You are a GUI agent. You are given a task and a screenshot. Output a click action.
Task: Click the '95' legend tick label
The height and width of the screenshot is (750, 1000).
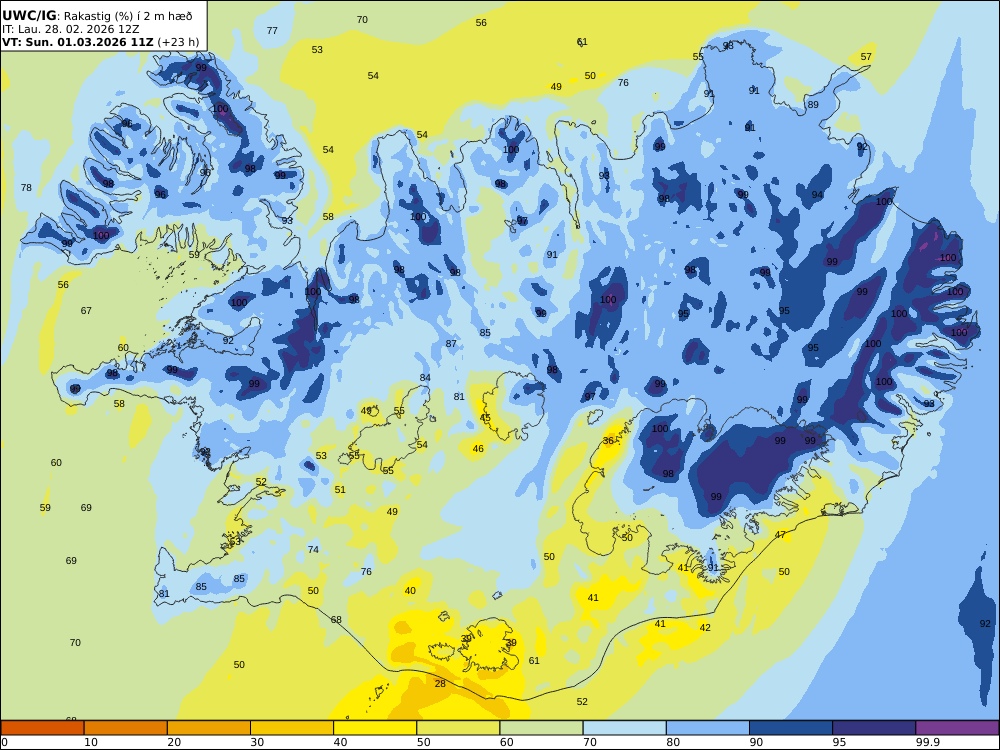[839, 742]
